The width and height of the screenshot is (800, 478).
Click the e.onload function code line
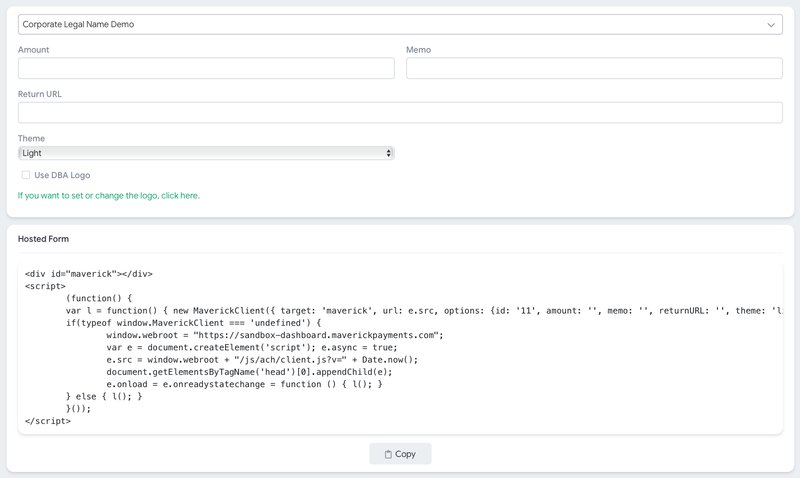click(x=244, y=384)
